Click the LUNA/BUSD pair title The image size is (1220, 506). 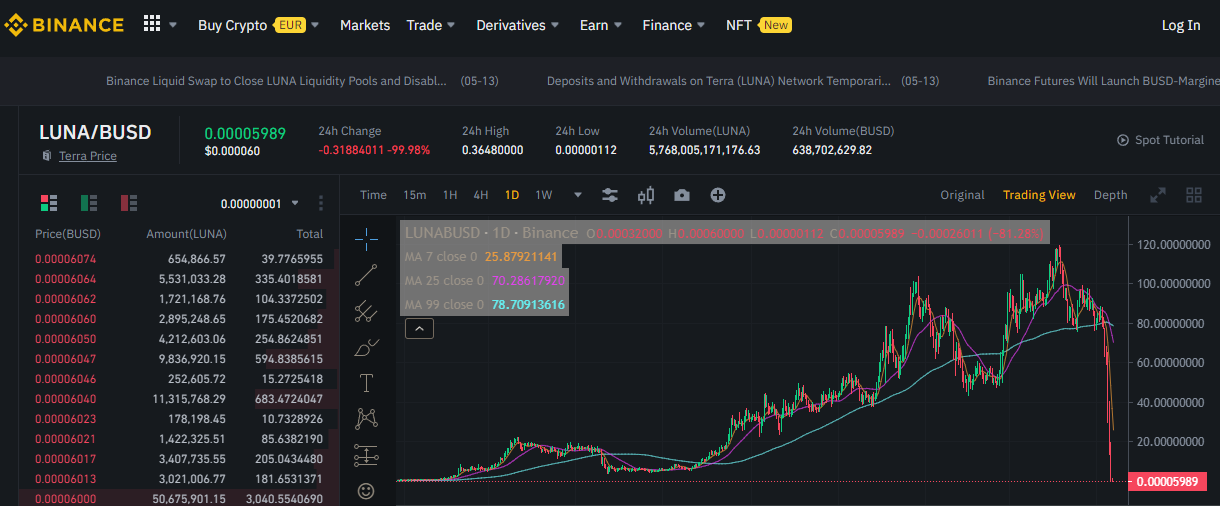coord(95,132)
